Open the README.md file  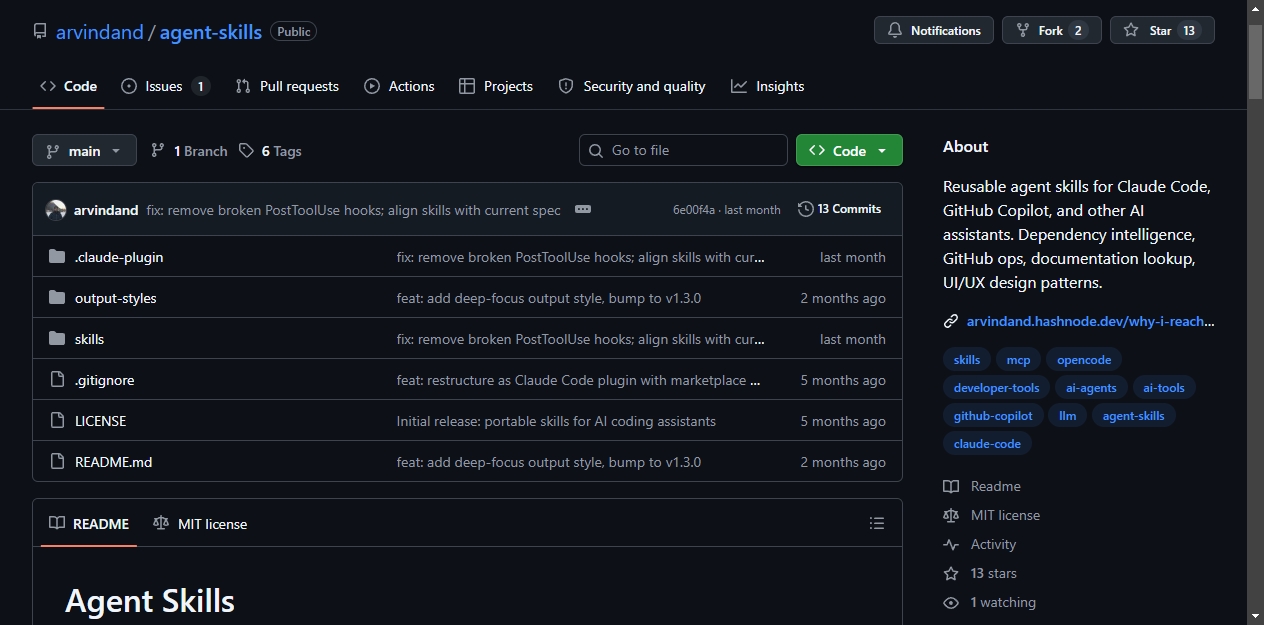(x=113, y=462)
